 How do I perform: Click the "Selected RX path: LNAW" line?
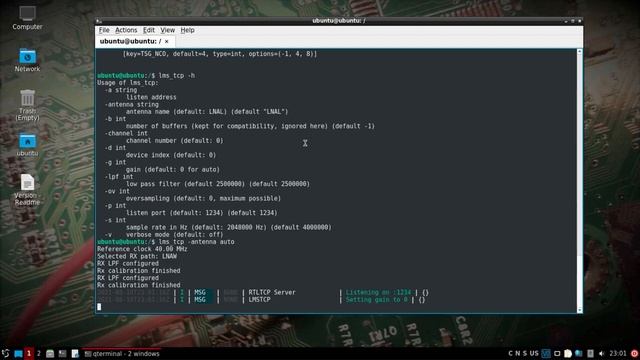click(x=137, y=256)
